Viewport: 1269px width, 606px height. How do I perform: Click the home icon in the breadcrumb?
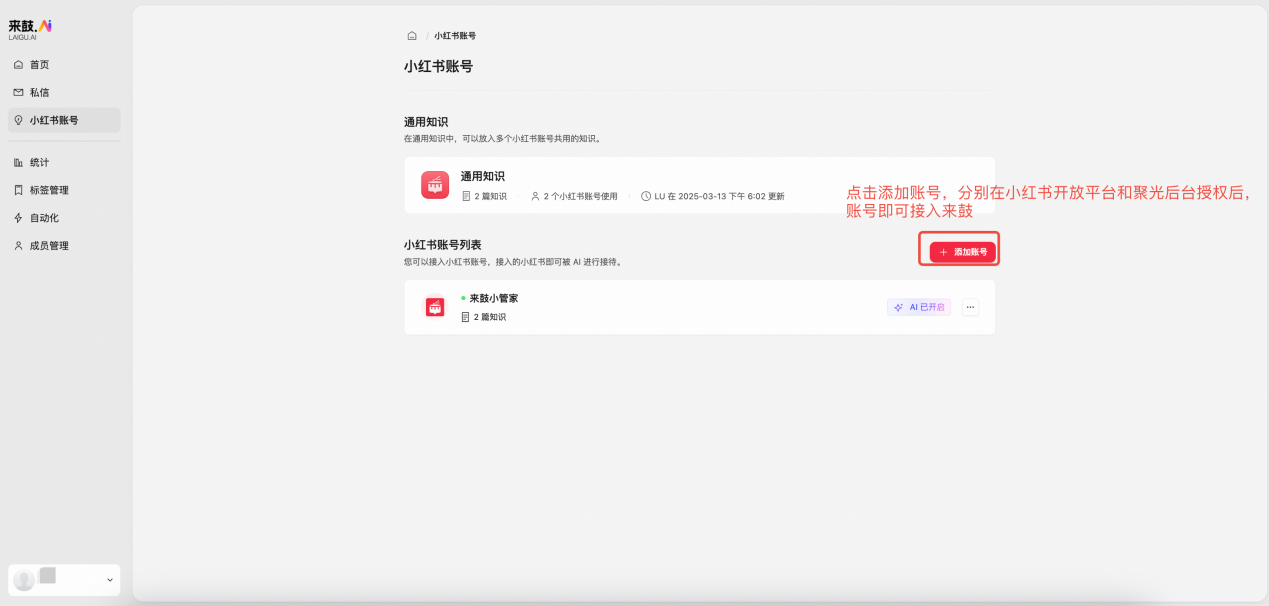point(411,35)
